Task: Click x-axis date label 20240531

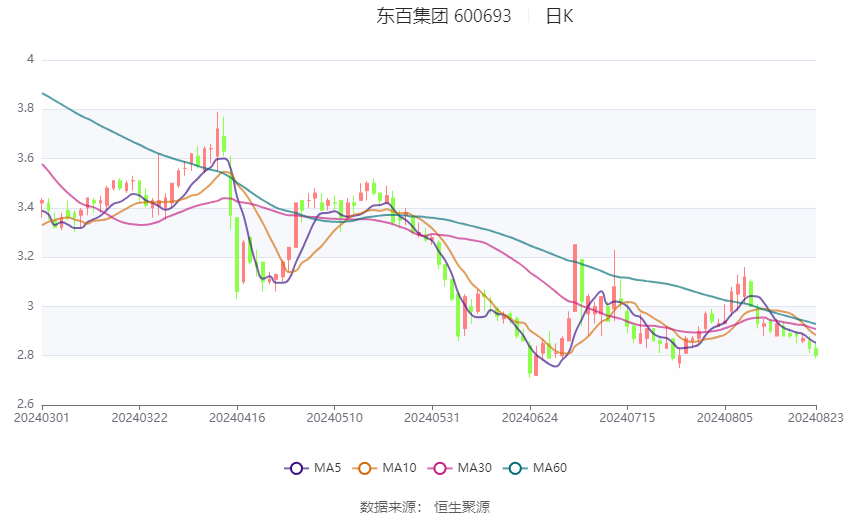Action: point(432,418)
